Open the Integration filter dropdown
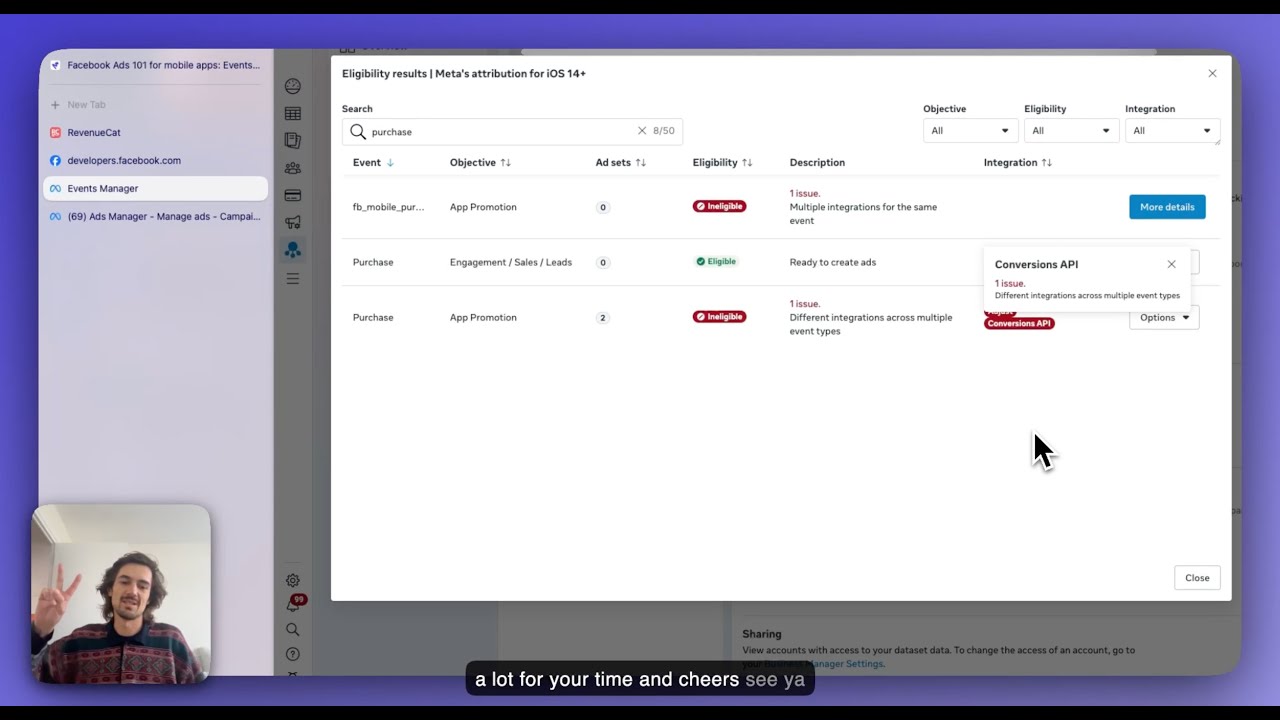Image resolution: width=1280 pixels, height=720 pixels. (1172, 131)
